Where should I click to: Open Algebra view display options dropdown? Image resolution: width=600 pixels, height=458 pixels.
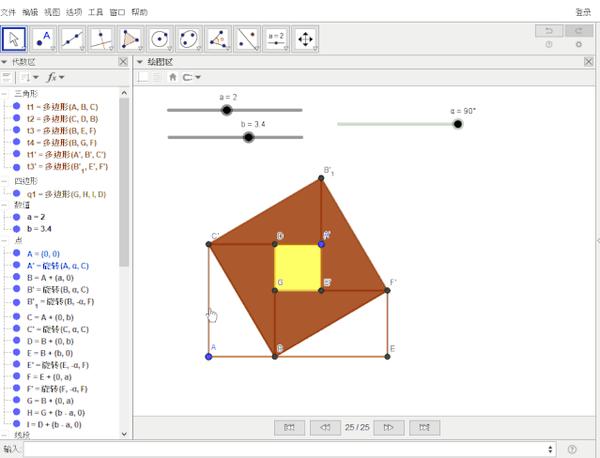29,77
